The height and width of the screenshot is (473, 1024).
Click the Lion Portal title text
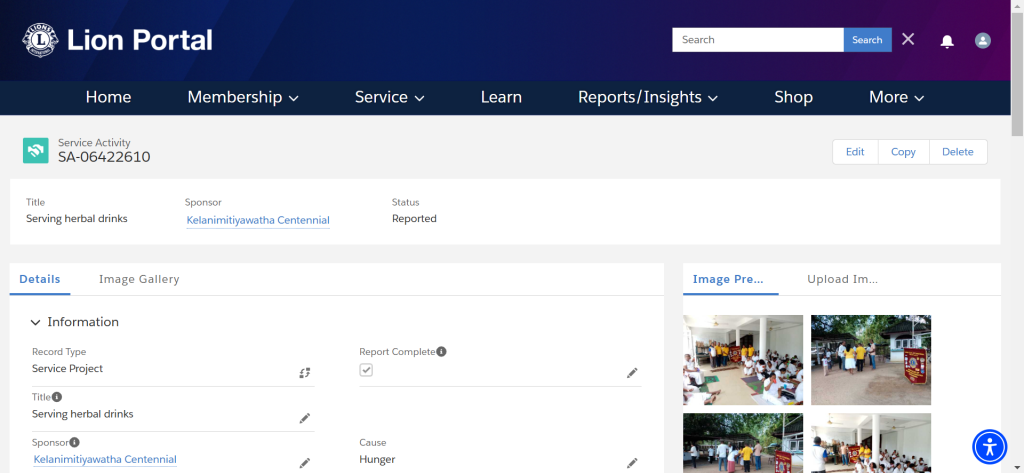[140, 41]
